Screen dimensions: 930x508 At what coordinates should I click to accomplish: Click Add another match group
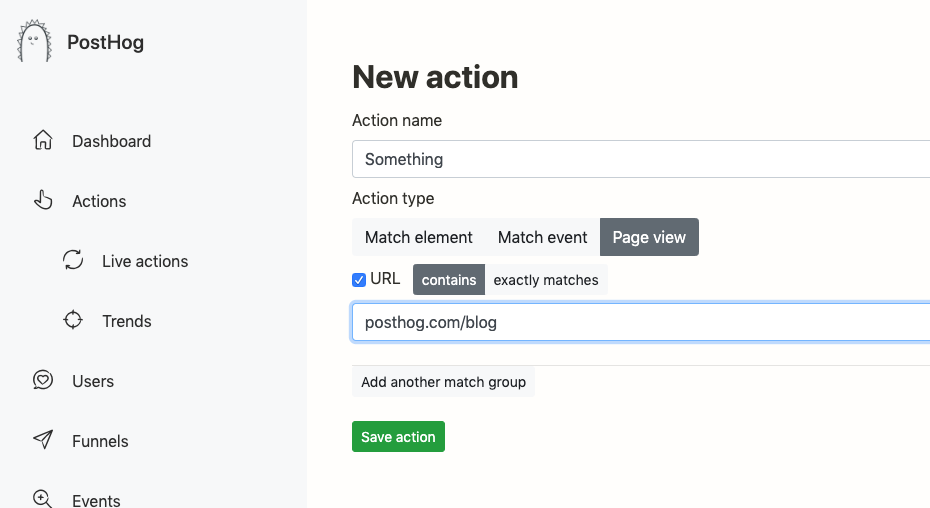[x=443, y=382]
